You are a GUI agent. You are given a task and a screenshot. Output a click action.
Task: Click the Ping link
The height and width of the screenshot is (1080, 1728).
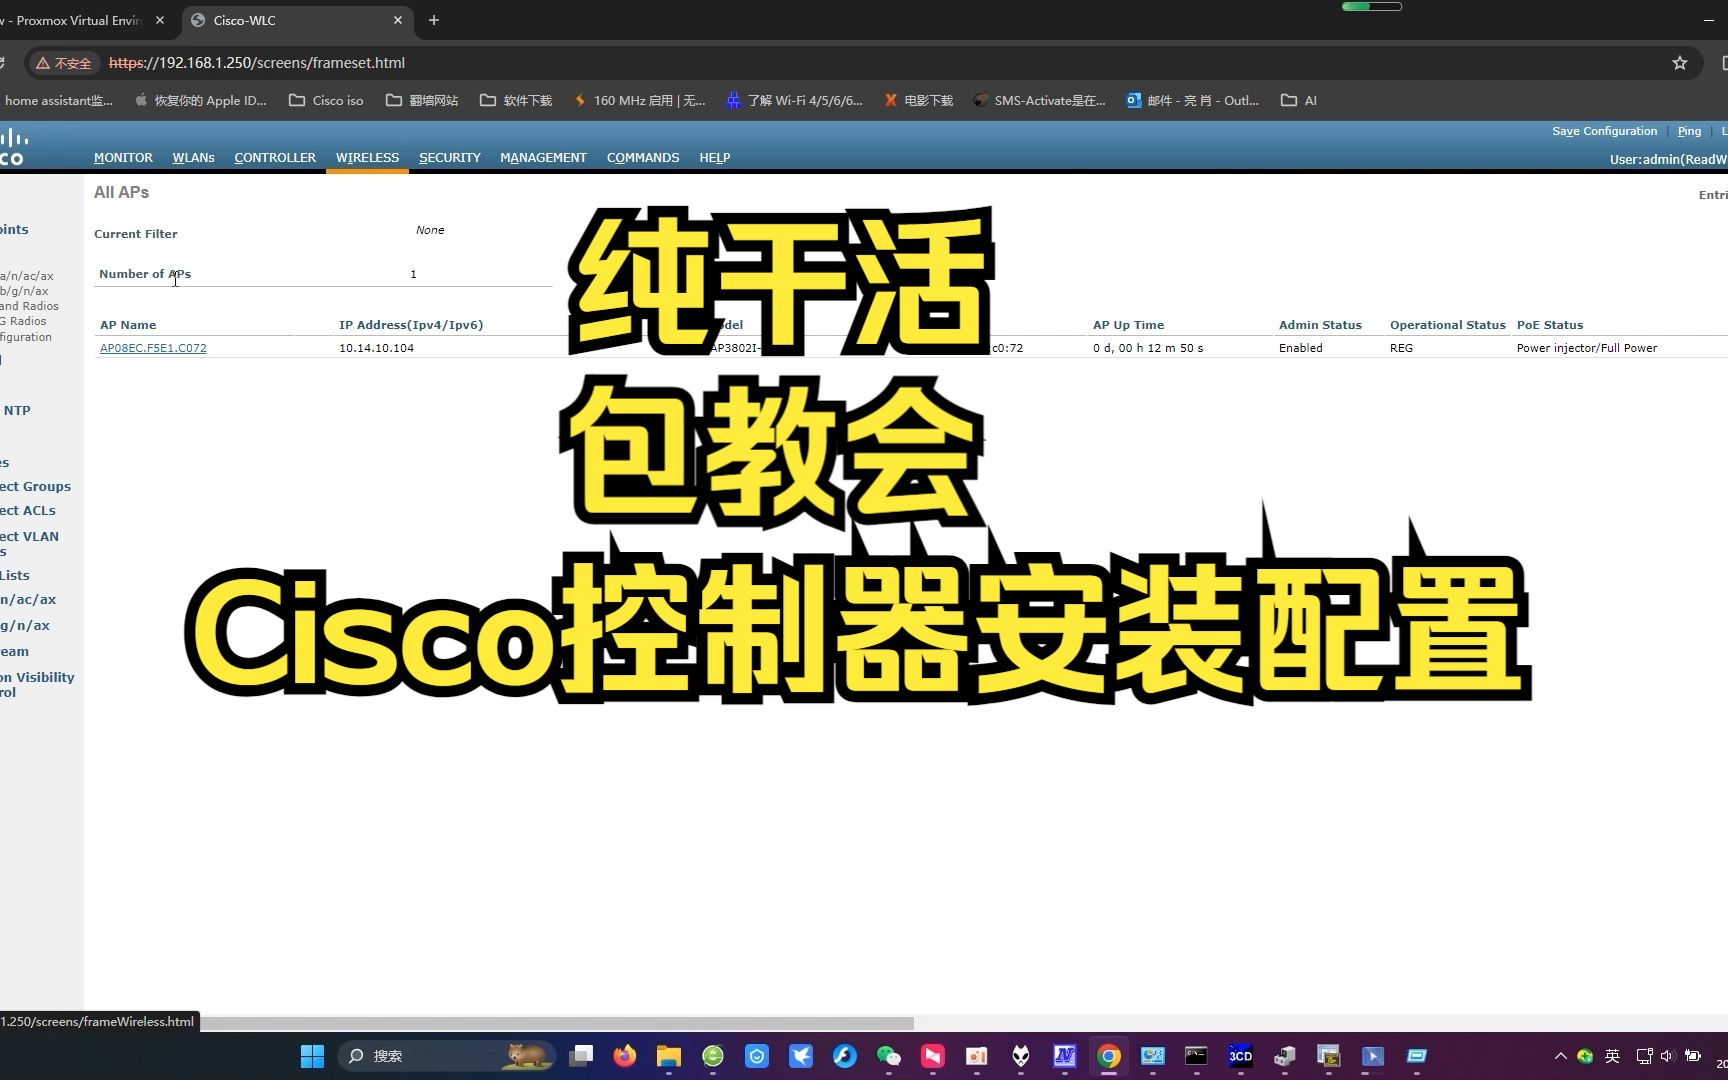[x=1689, y=131]
